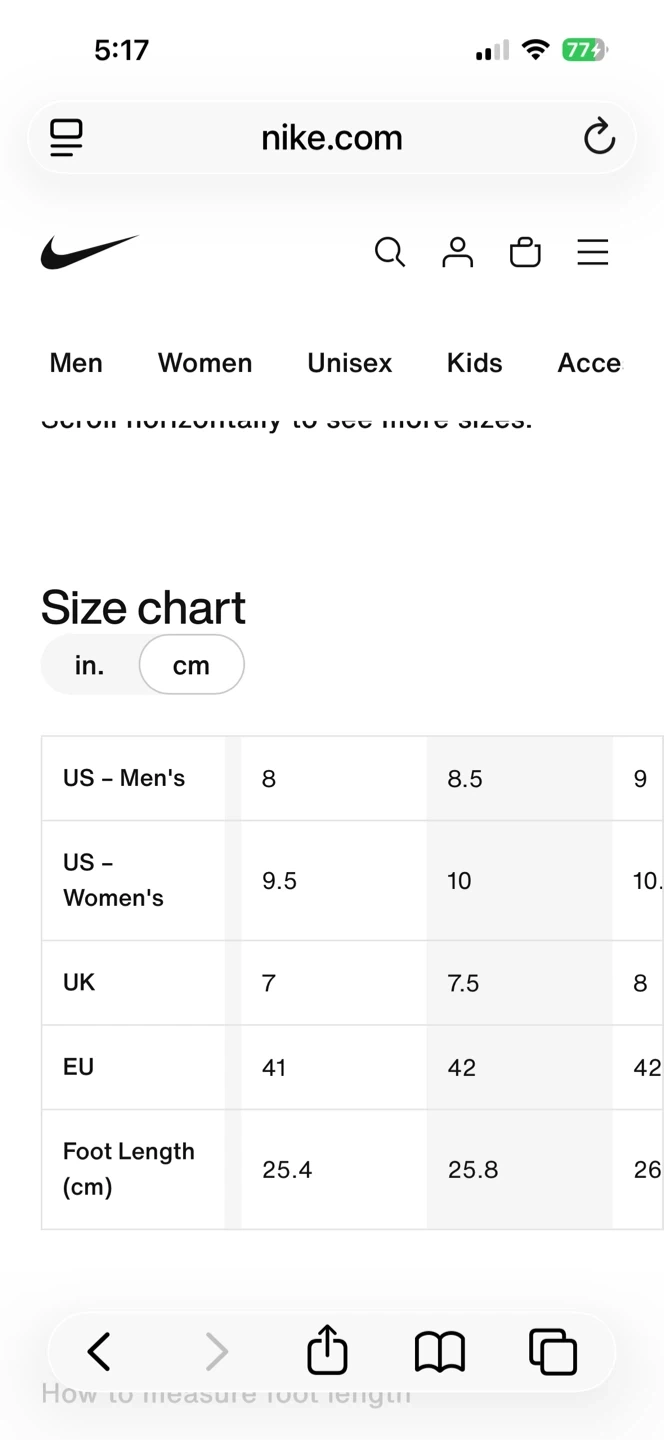Open the Kids category

point(474,363)
